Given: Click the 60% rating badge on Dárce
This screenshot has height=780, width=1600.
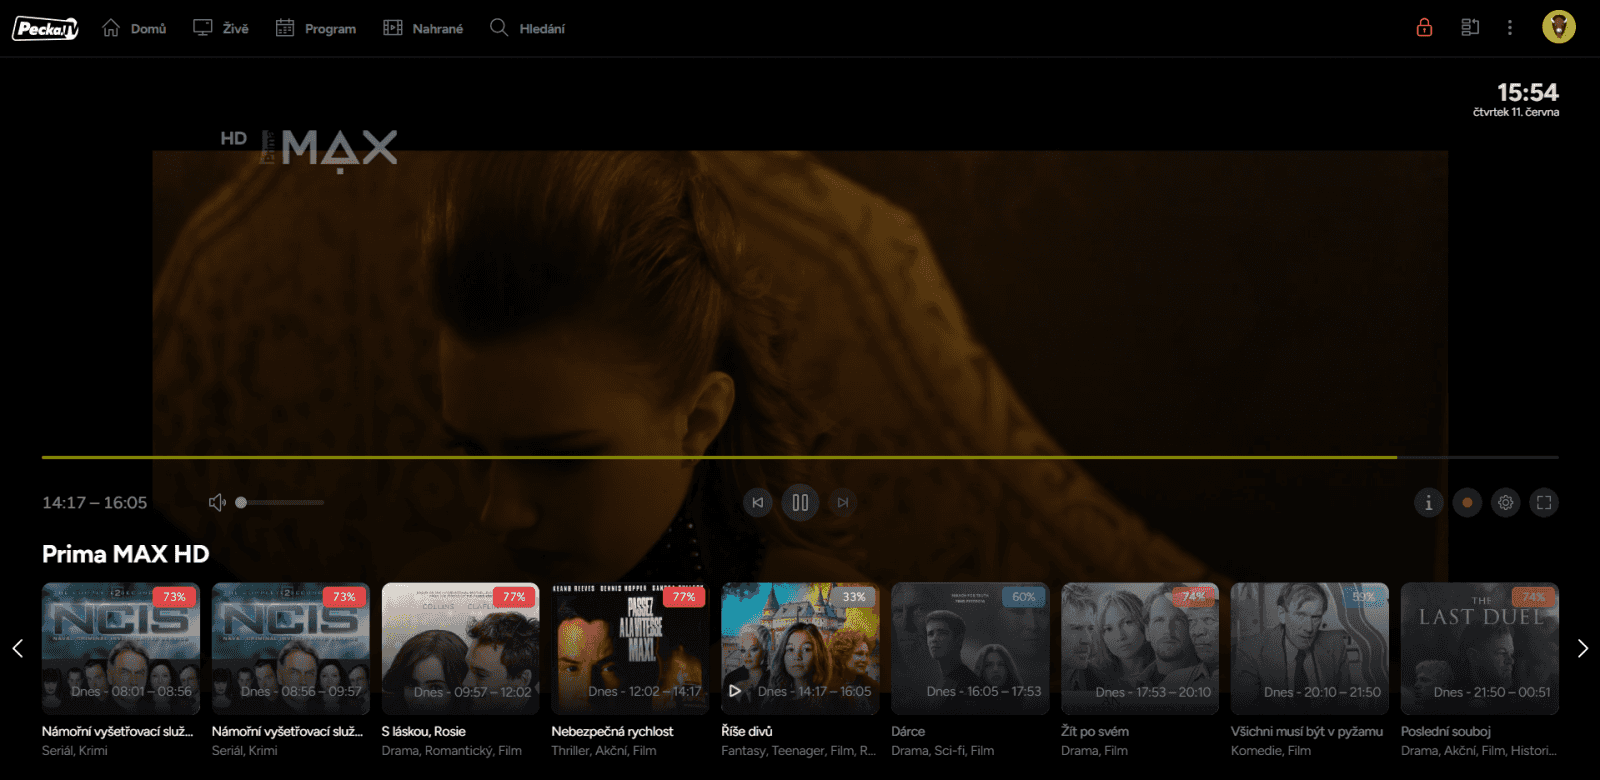Looking at the screenshot, I should click(1024, 597).
